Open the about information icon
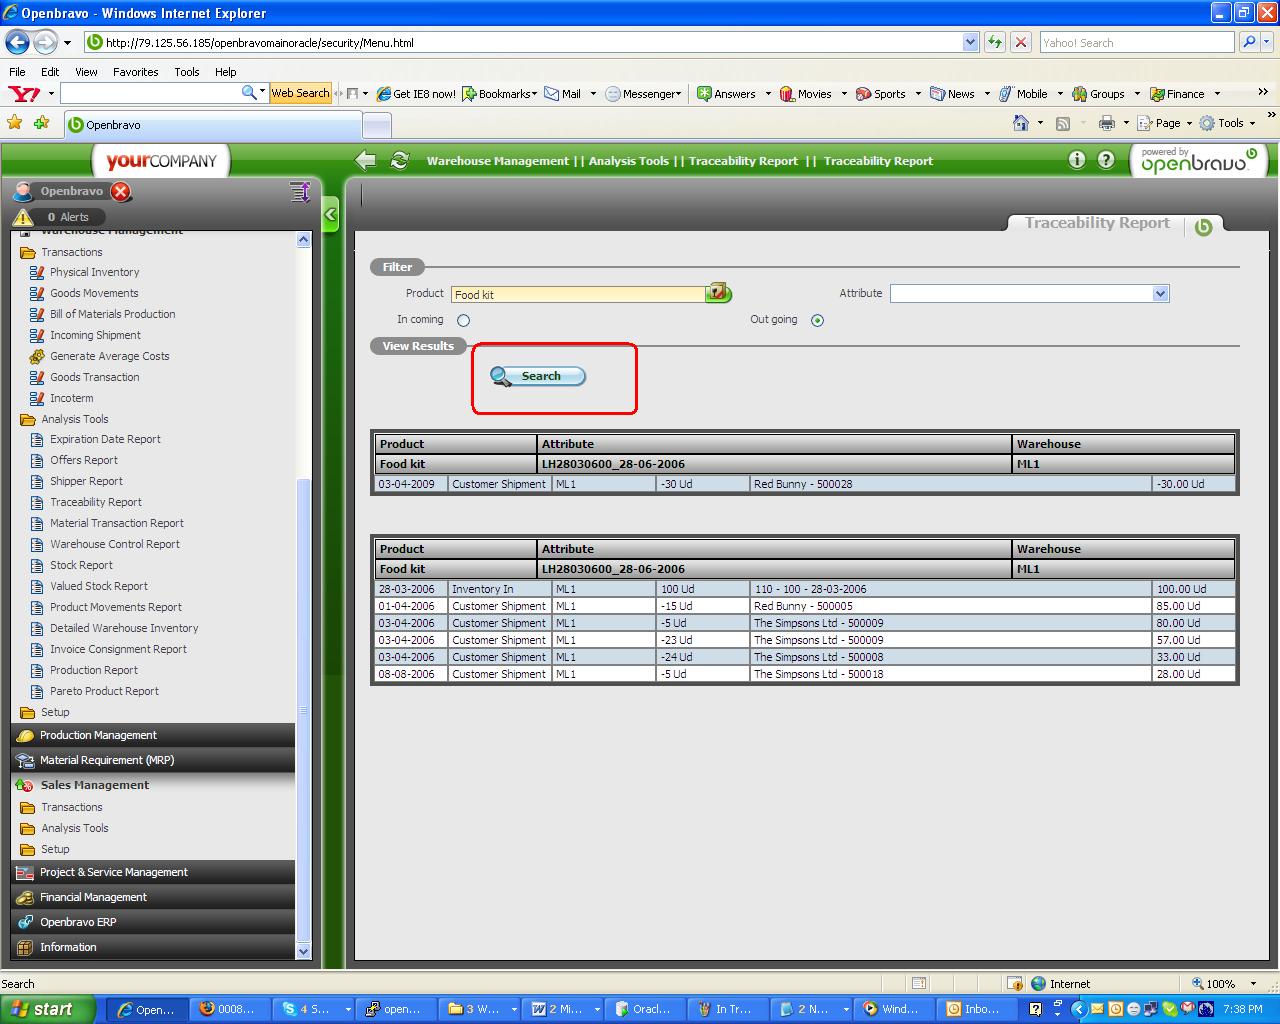 point(1076,160)
